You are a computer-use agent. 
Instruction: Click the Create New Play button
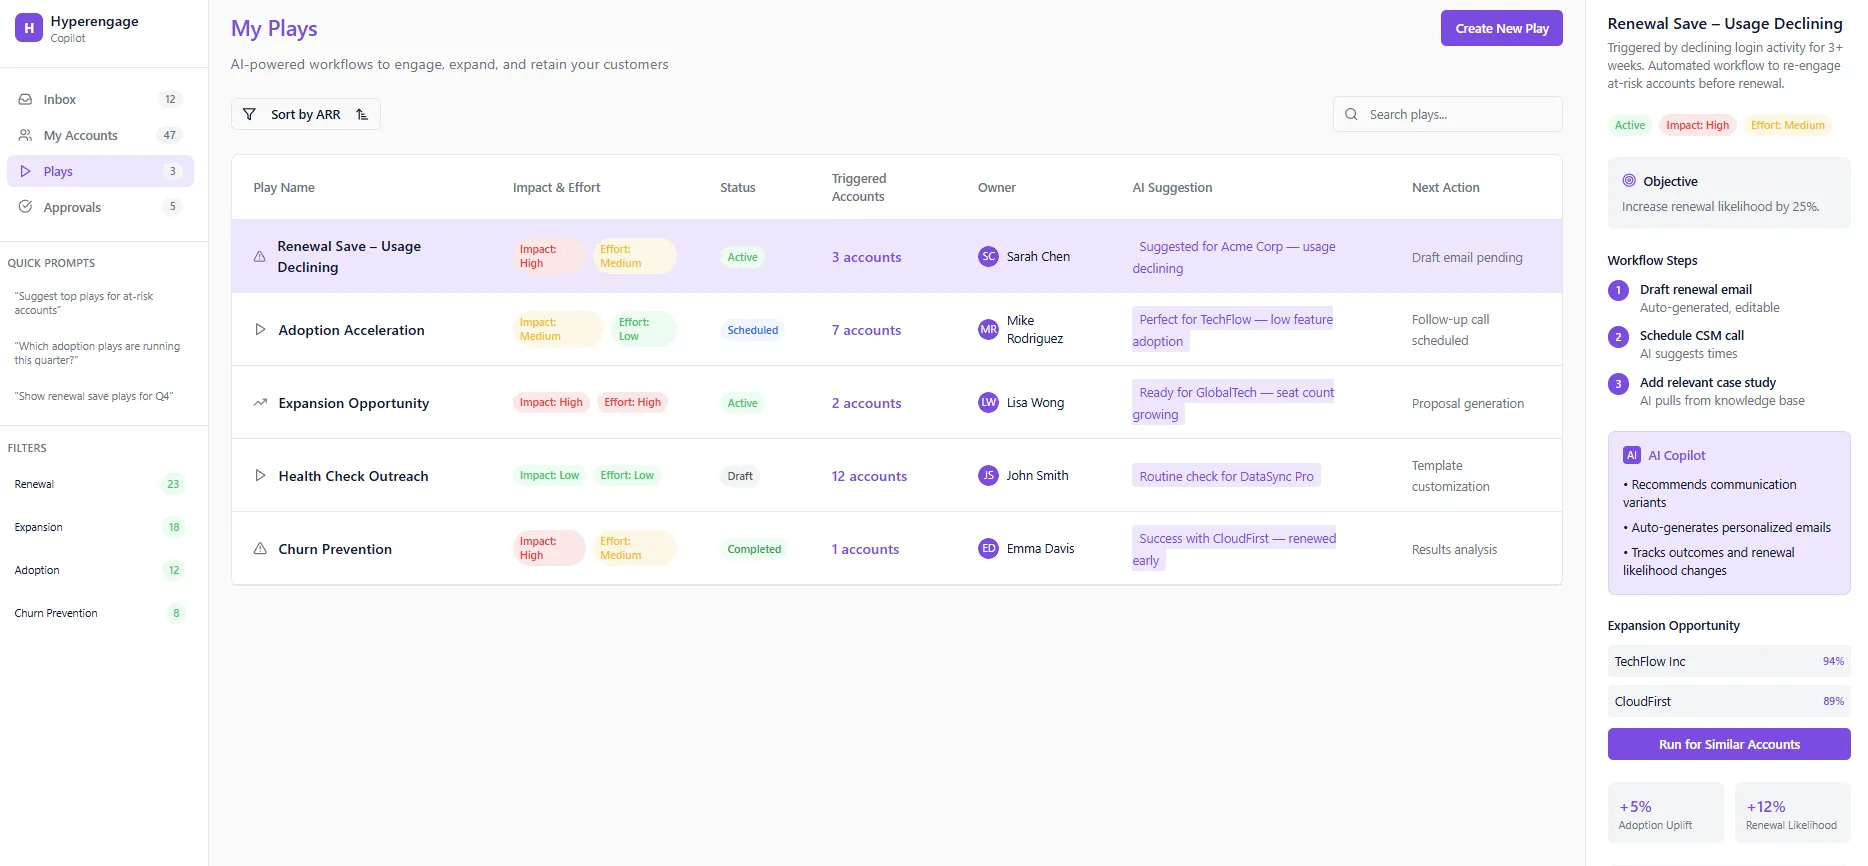pyautogui.click(x=1501, y=28)
